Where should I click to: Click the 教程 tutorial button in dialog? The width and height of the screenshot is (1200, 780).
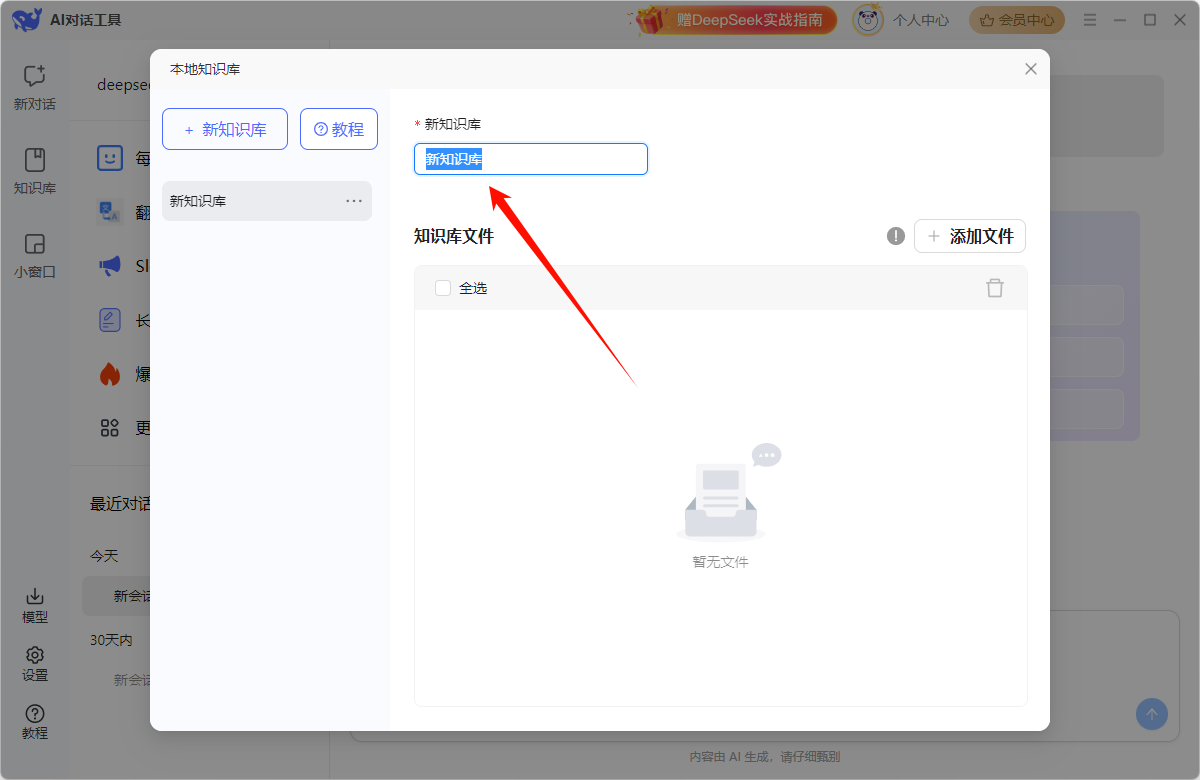(x=339, y=129)
